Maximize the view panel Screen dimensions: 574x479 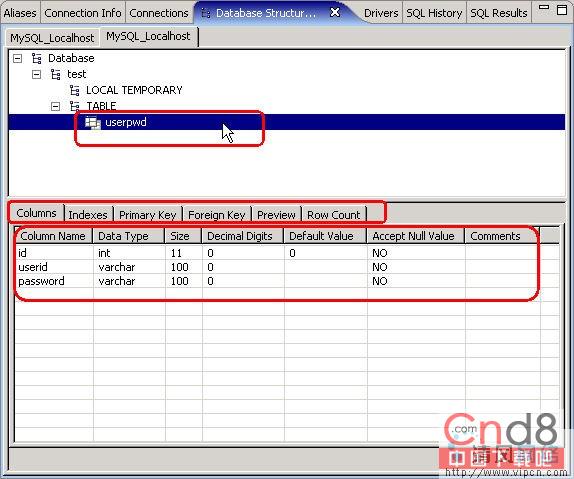562,10
